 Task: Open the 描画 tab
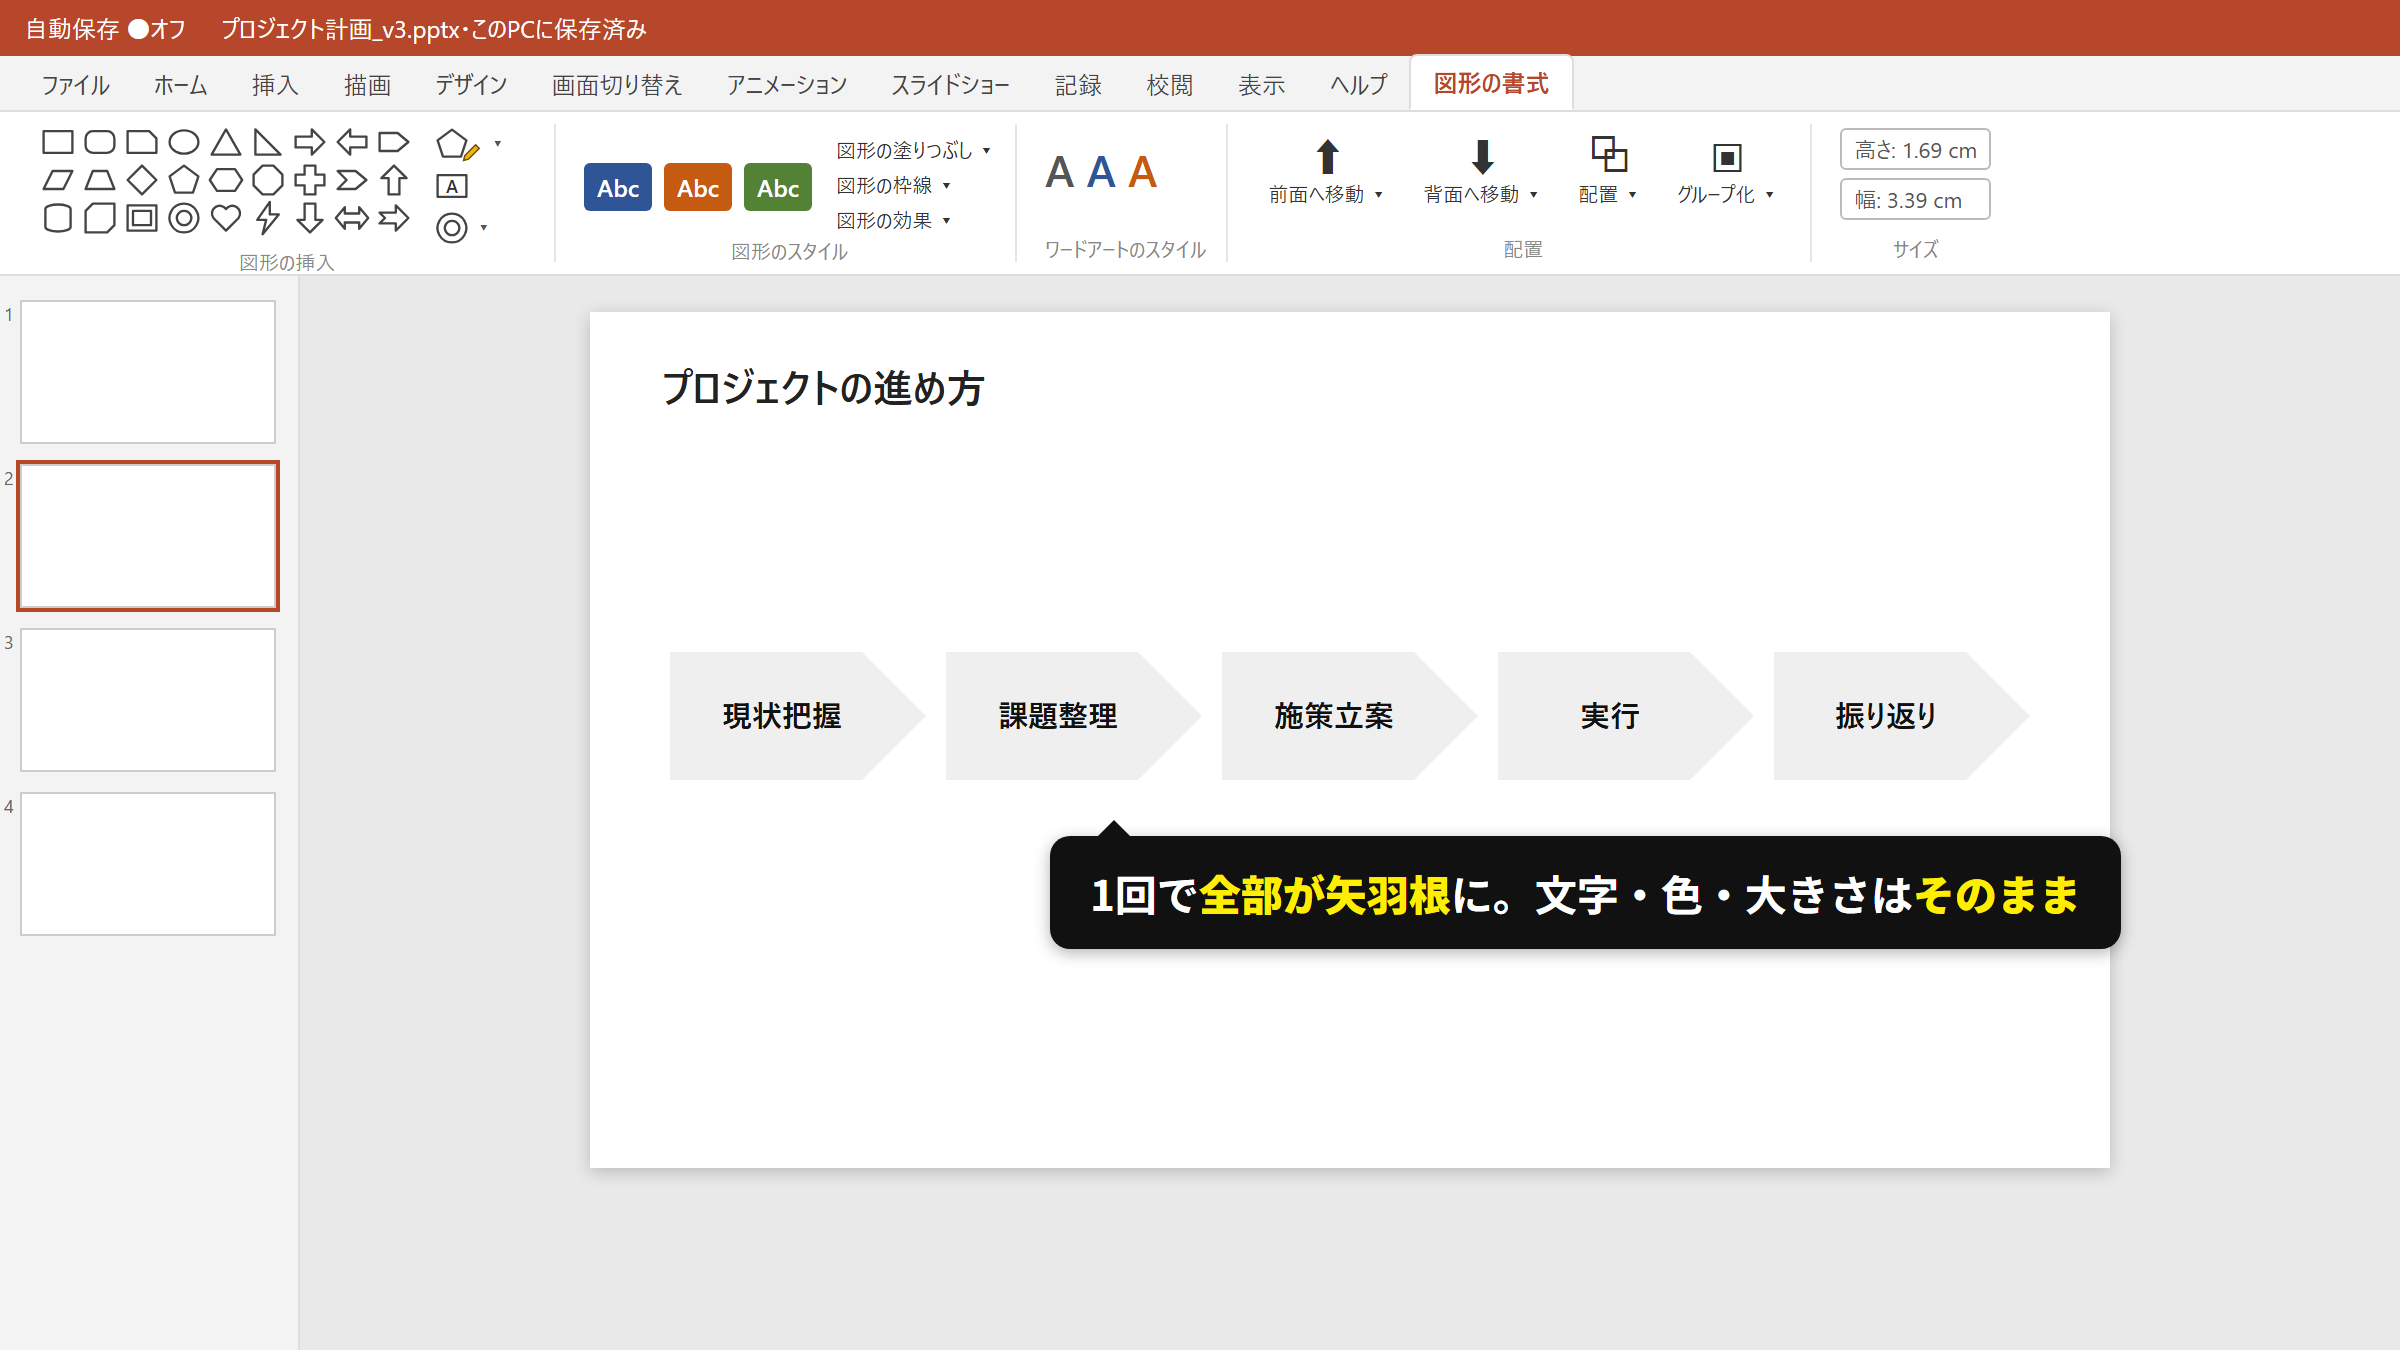[x=367, y=85]
